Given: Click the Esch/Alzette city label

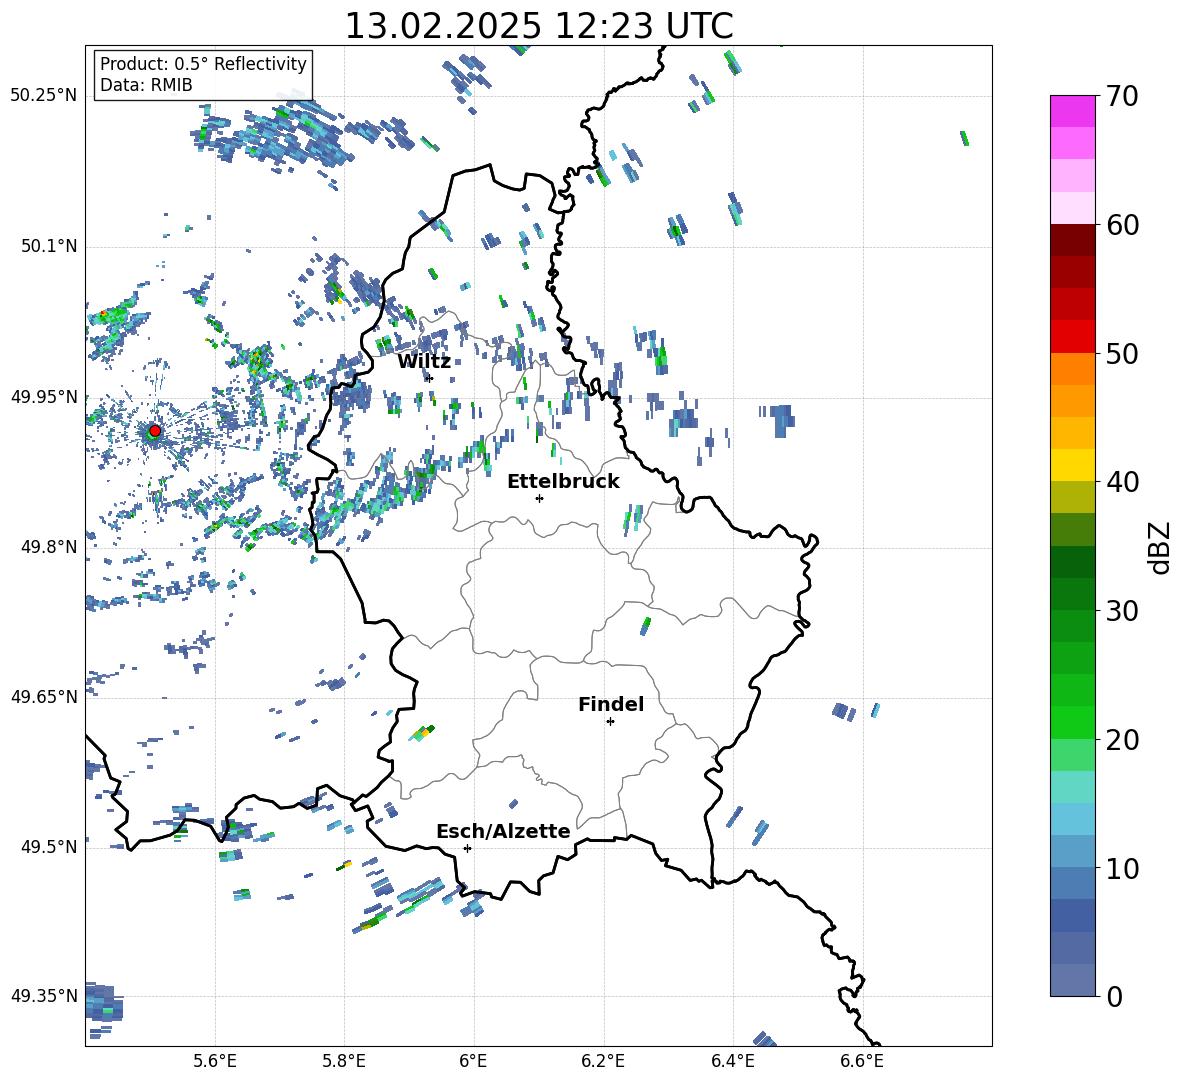Looking at the screenshot, I should pyautogui.click(x=503, y=831).
